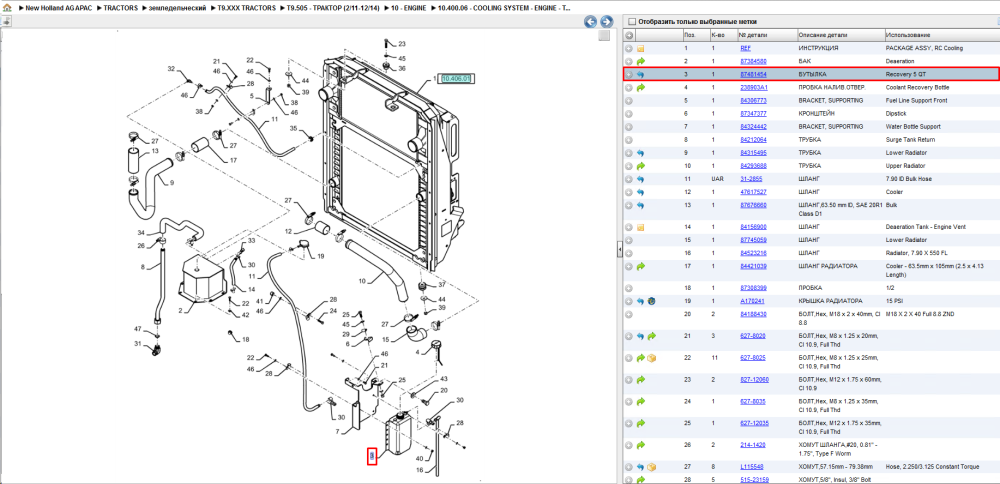Open '10 - ENGINE' breadcrumb
This screenshot has width=1000, height=484.
(x=408, y=8)
